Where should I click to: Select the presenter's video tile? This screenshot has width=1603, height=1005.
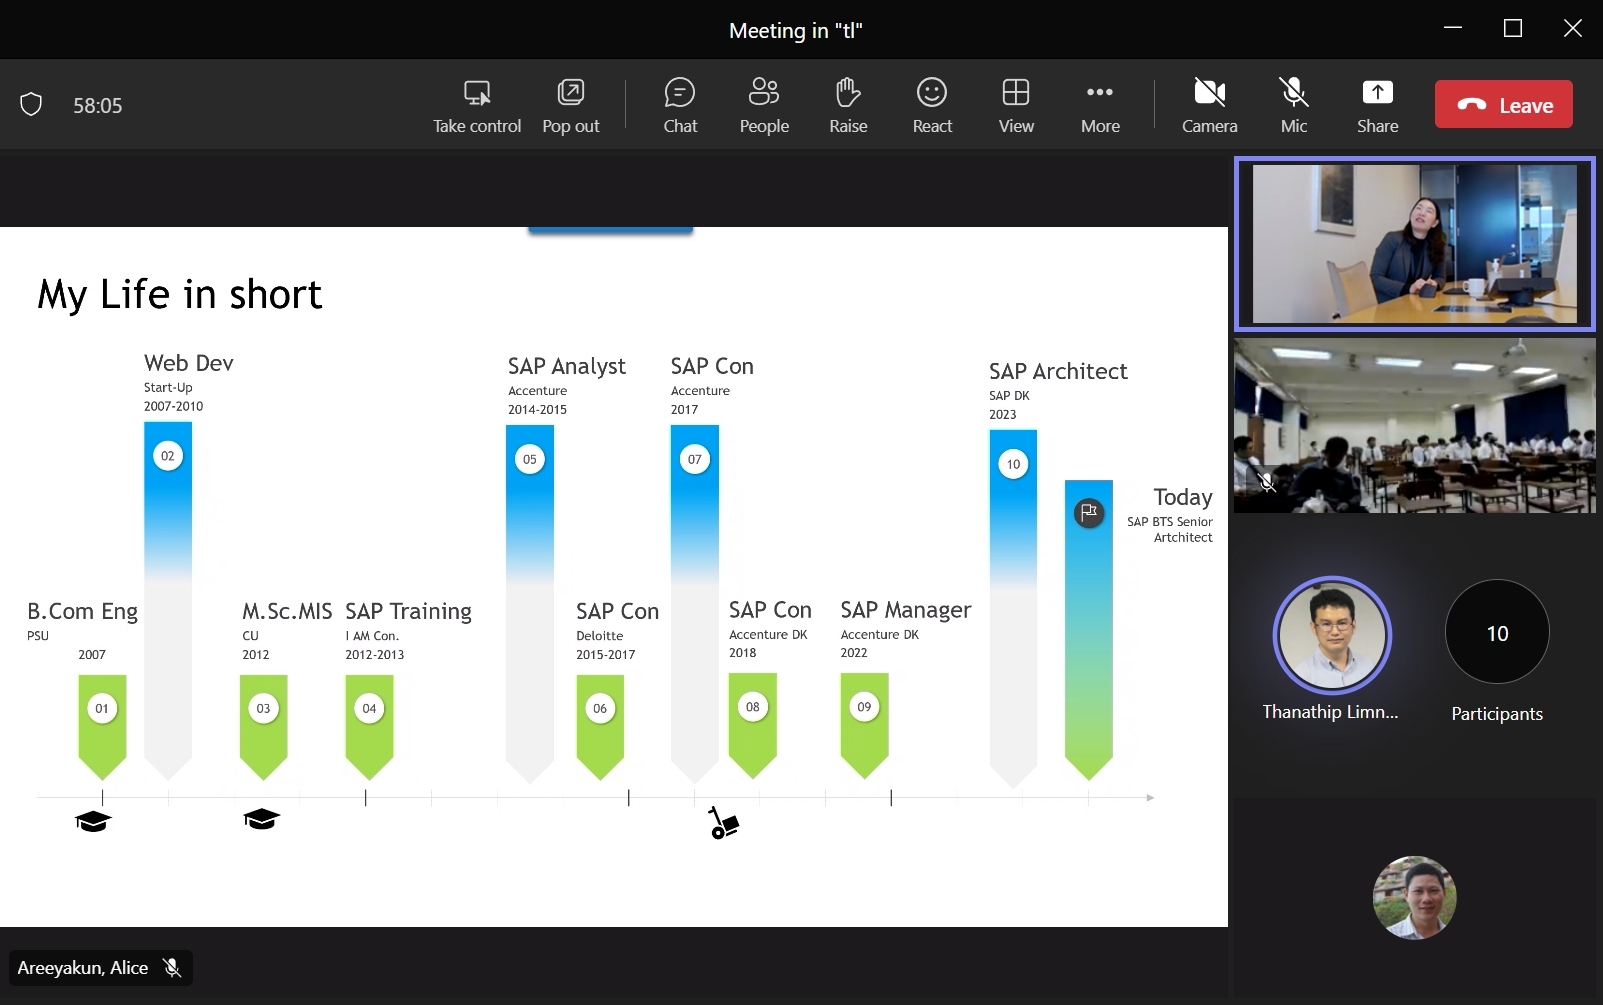coord(1414,244)
